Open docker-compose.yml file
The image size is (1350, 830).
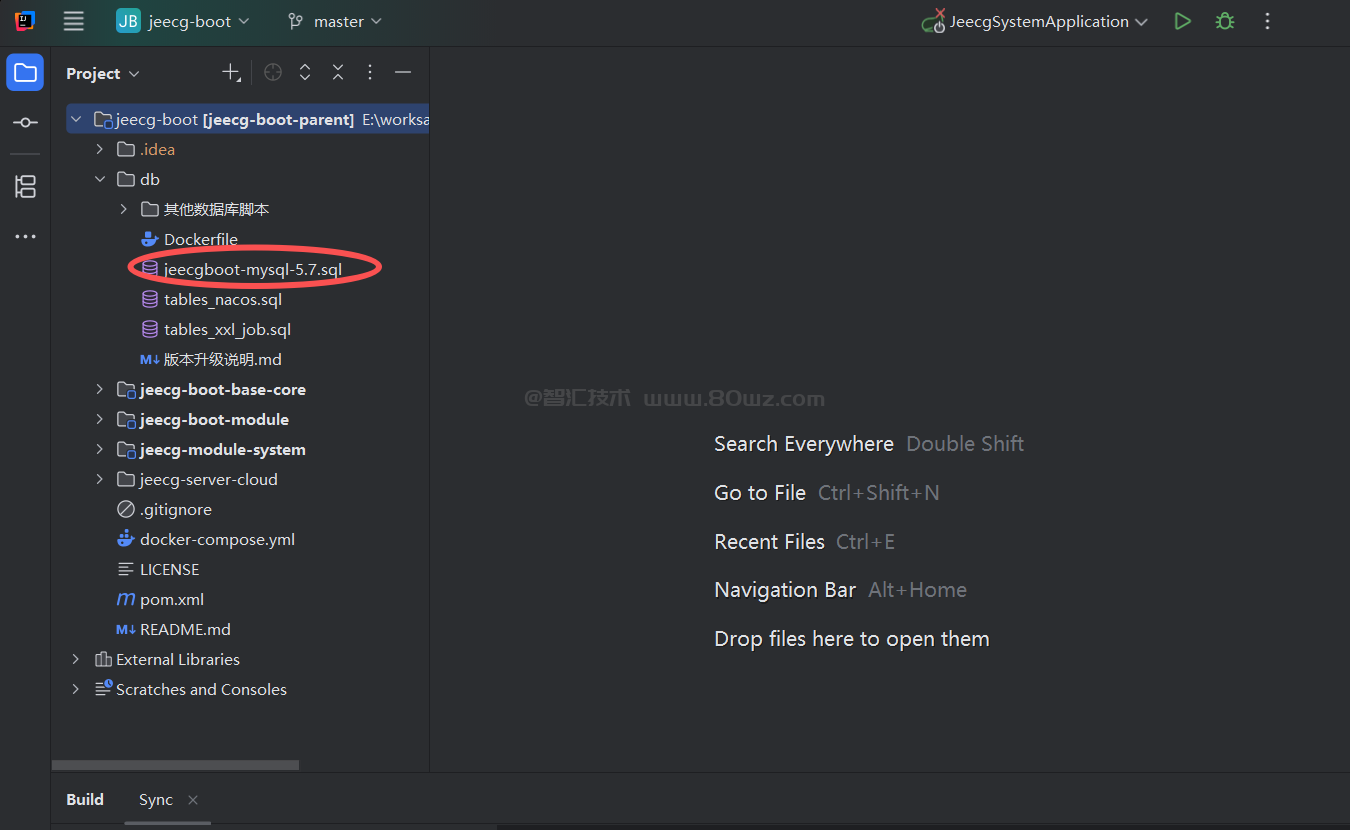click(x=217, y=539)
